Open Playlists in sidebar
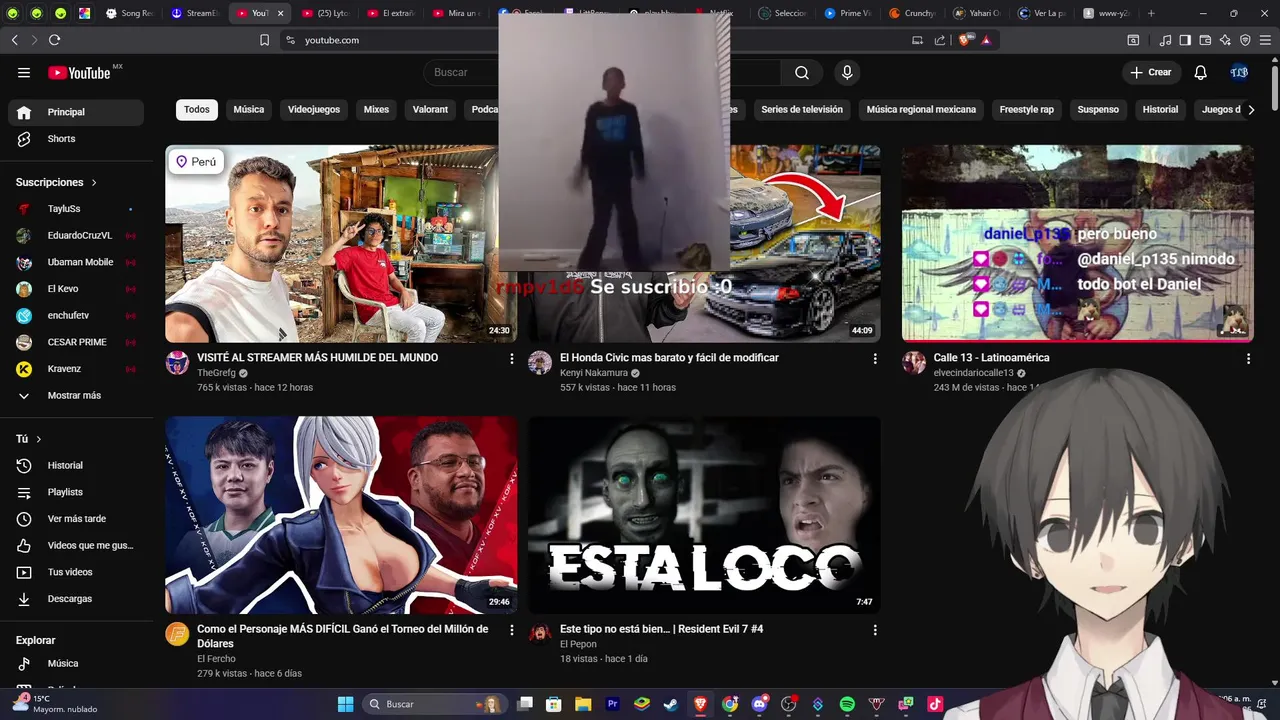The width and height of the screenshot is (1280, 720). point(76,492)
